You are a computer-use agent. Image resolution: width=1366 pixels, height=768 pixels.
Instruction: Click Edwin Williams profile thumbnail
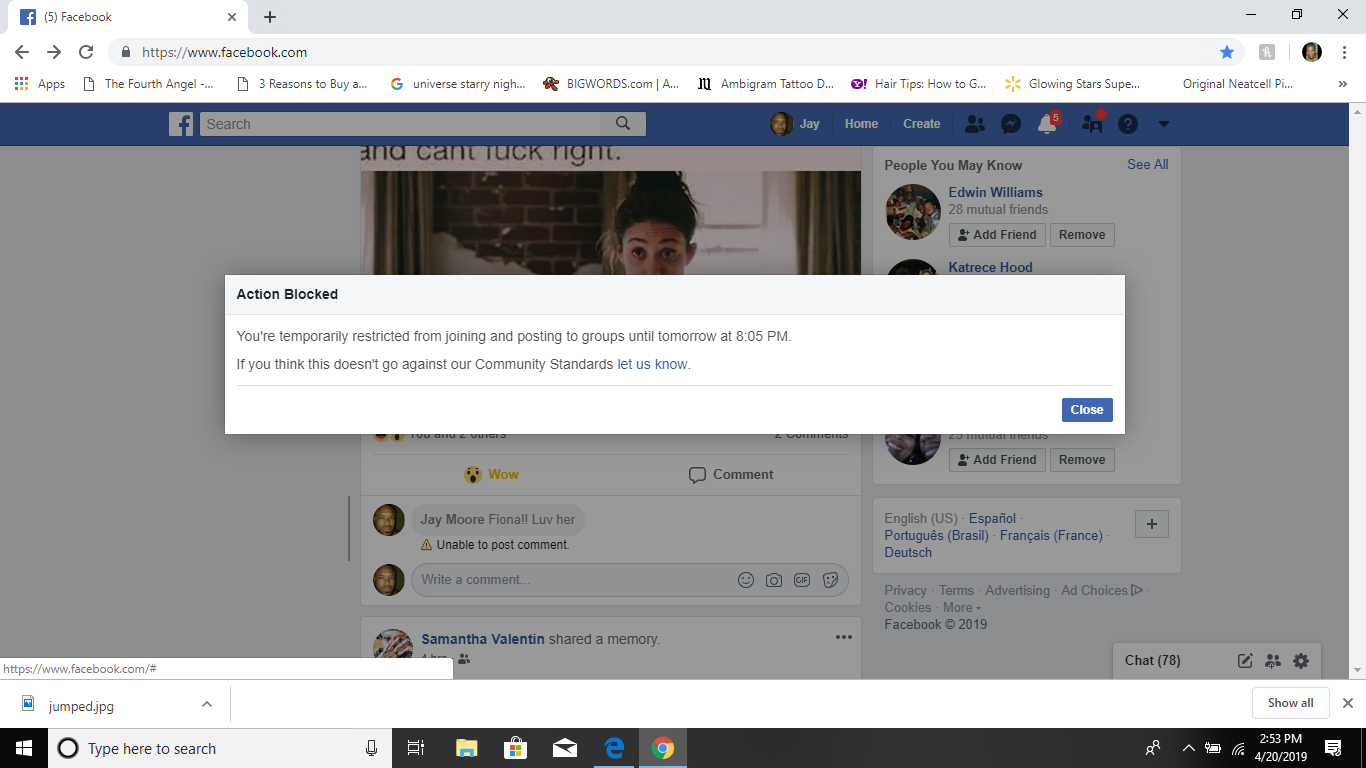click(912, 211)
